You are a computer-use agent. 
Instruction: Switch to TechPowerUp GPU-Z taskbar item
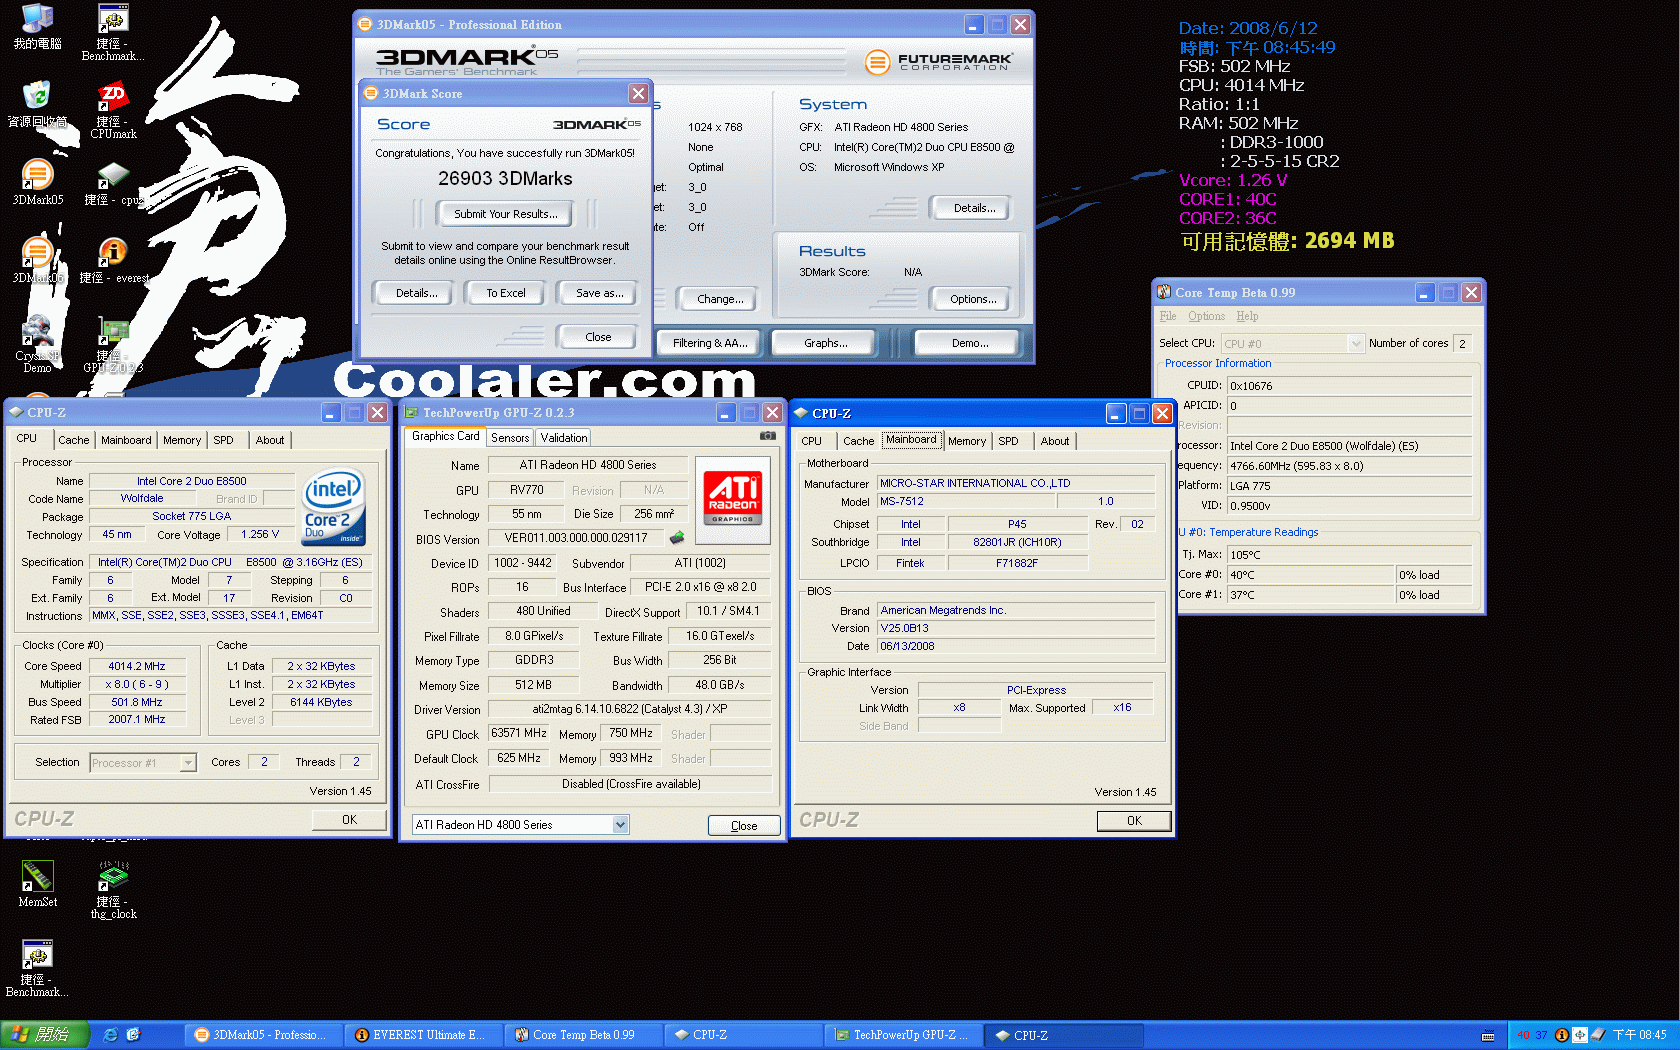tap(903, 1035)
